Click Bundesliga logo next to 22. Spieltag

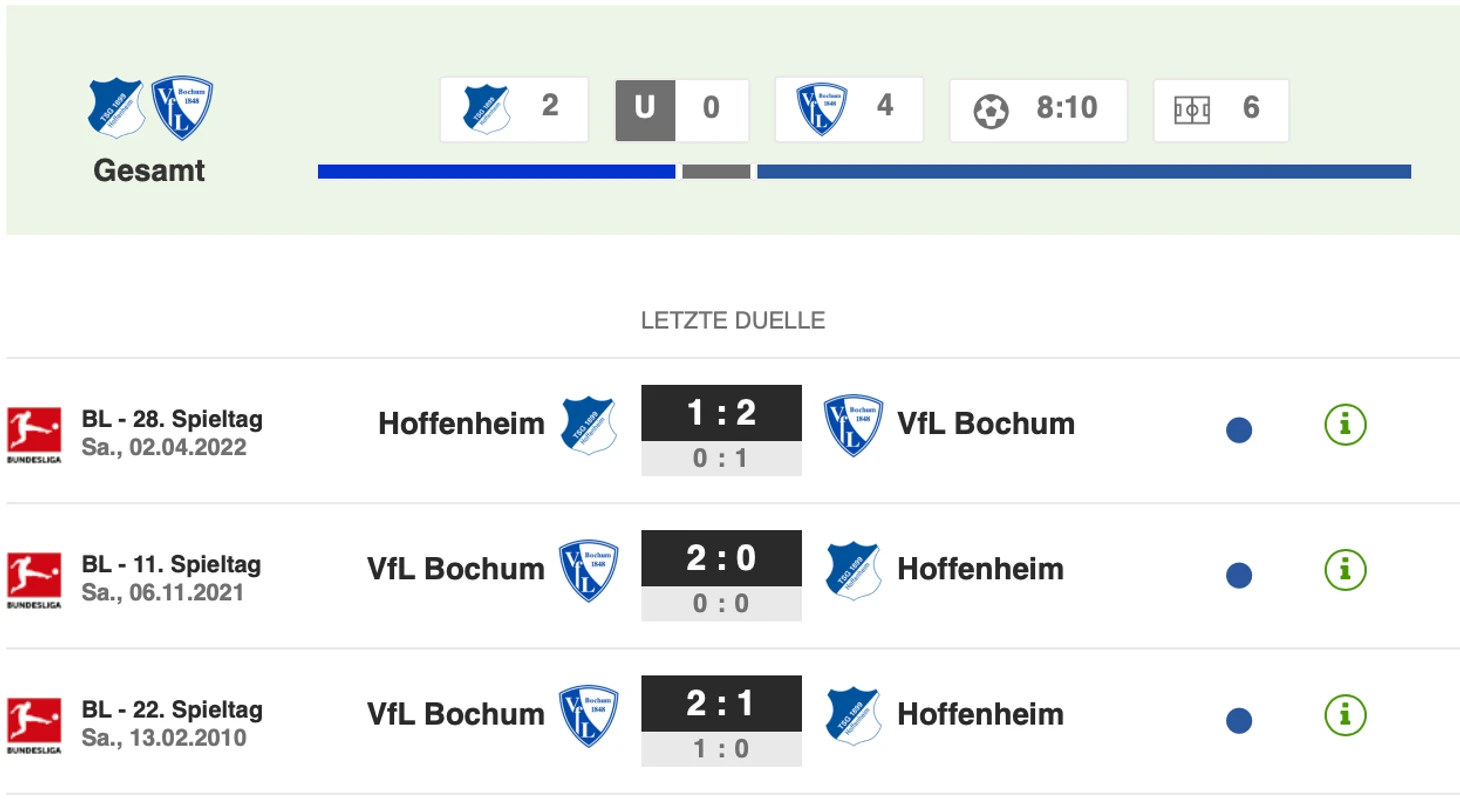(x=34, y=725)
